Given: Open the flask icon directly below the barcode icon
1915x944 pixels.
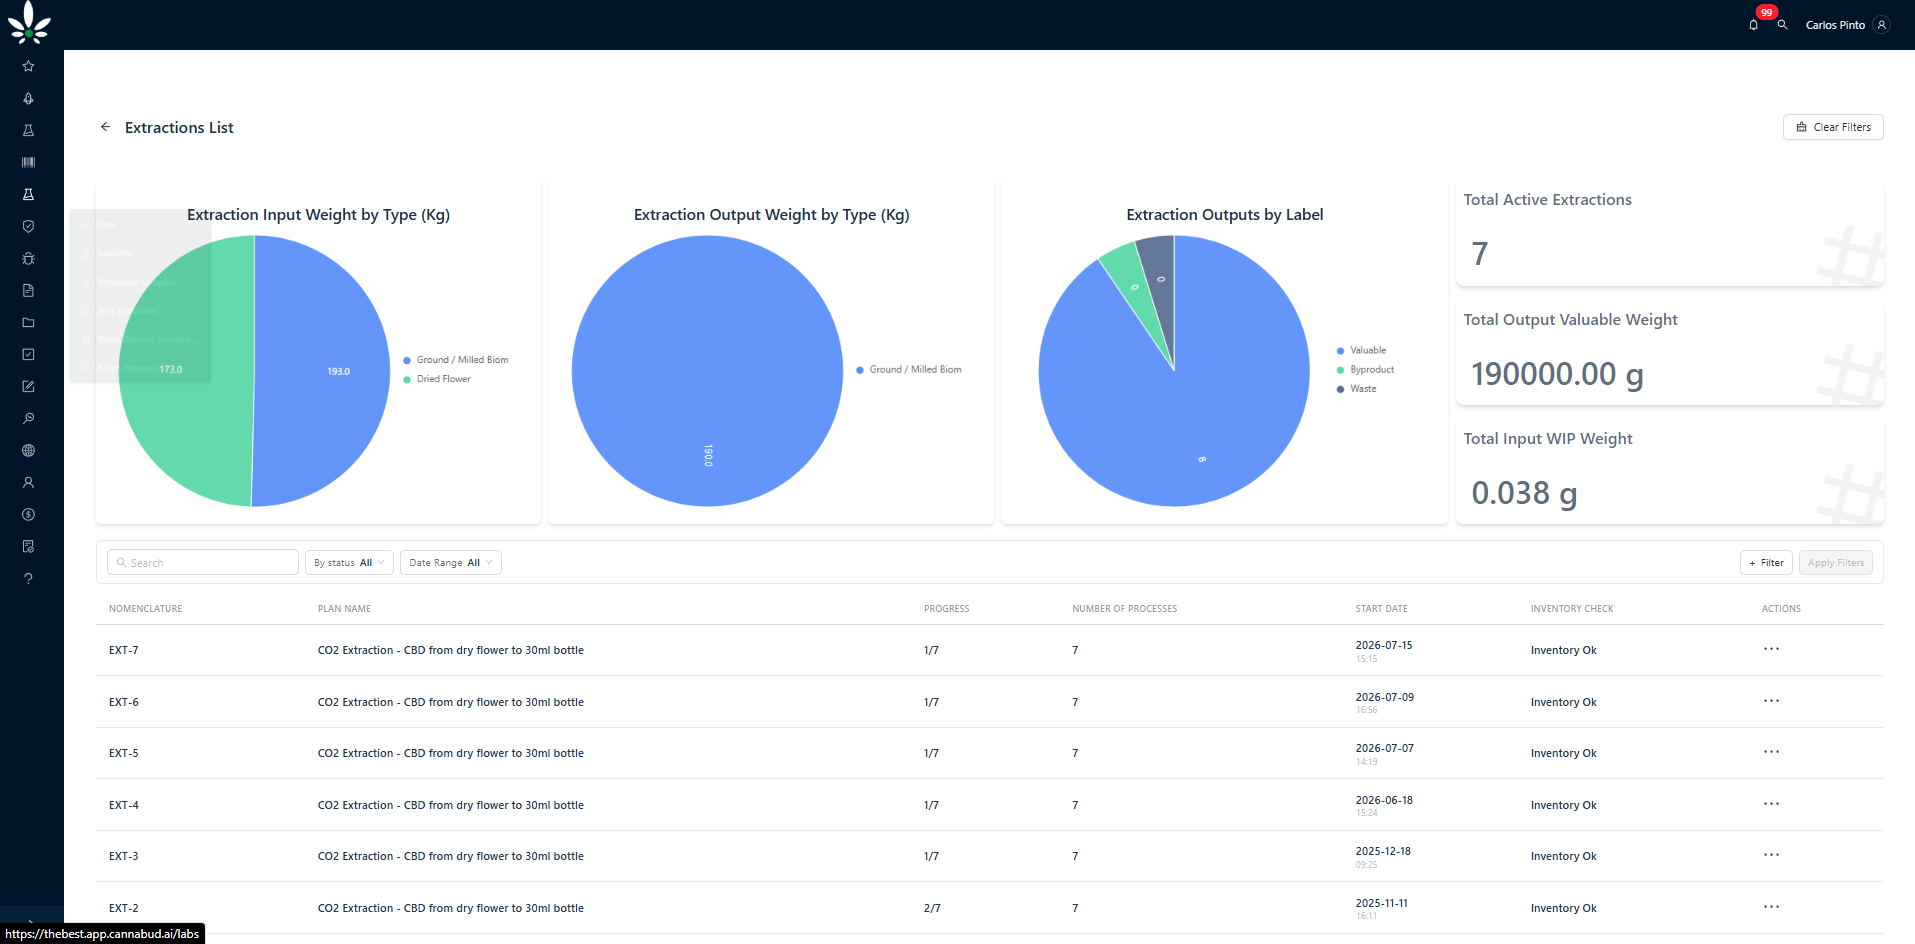Looking at the screenshot, I should [28, 194].
